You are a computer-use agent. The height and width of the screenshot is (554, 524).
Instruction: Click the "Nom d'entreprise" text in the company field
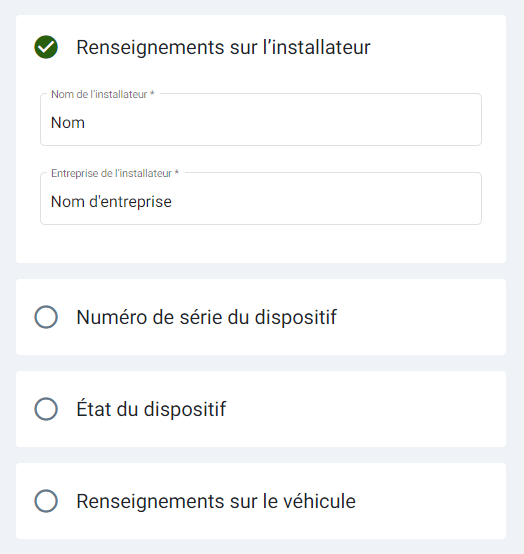click(x=111, y=202)
